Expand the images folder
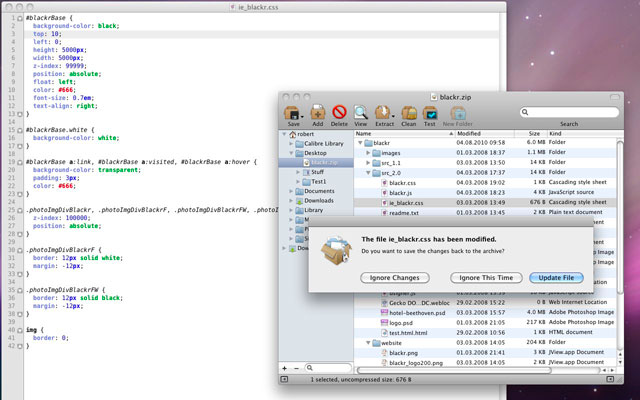Image resolution: width=640 pixels, height=400 pixels. coord(370,153)
